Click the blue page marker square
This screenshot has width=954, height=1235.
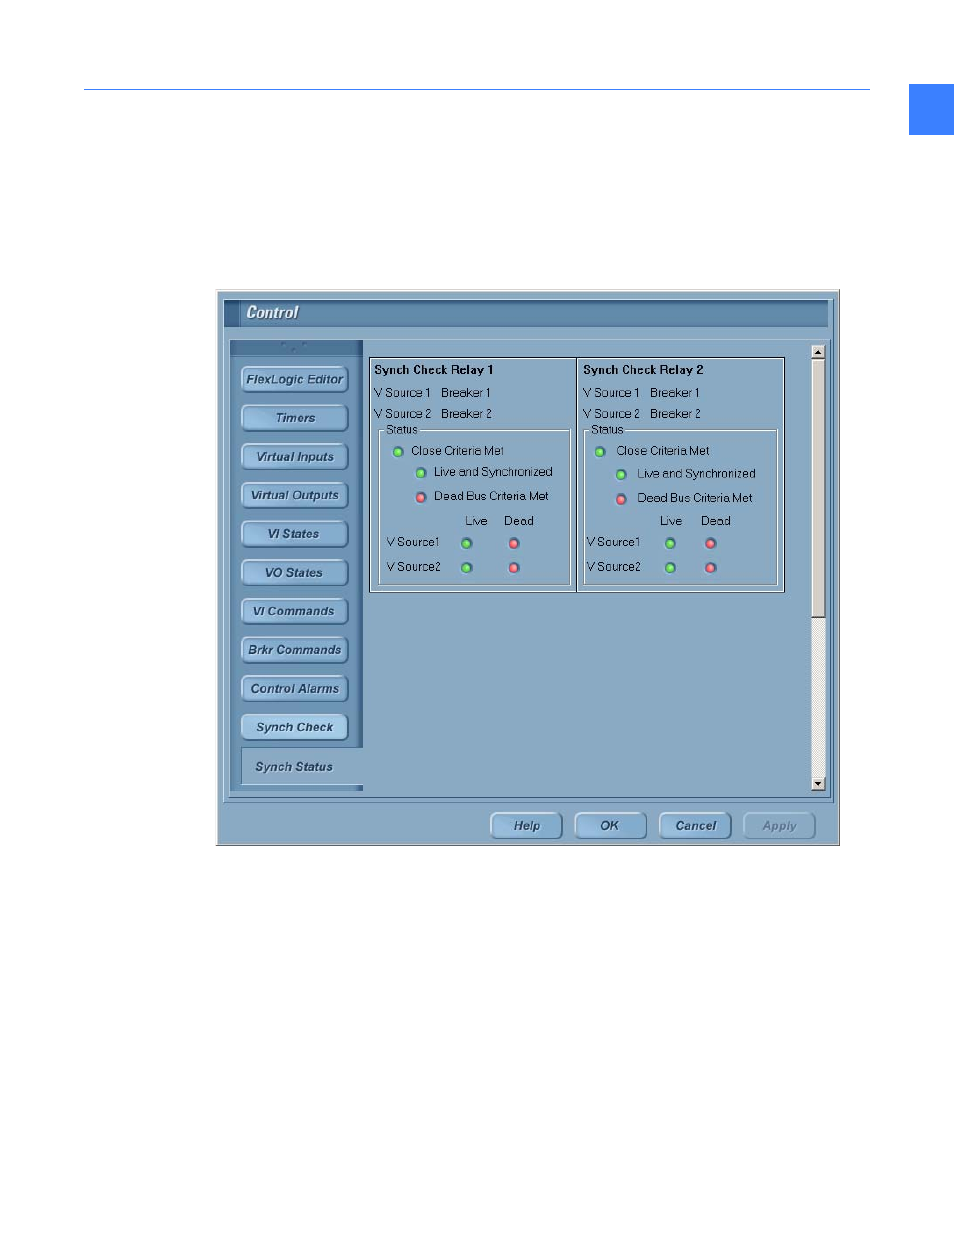click(931, 109)
